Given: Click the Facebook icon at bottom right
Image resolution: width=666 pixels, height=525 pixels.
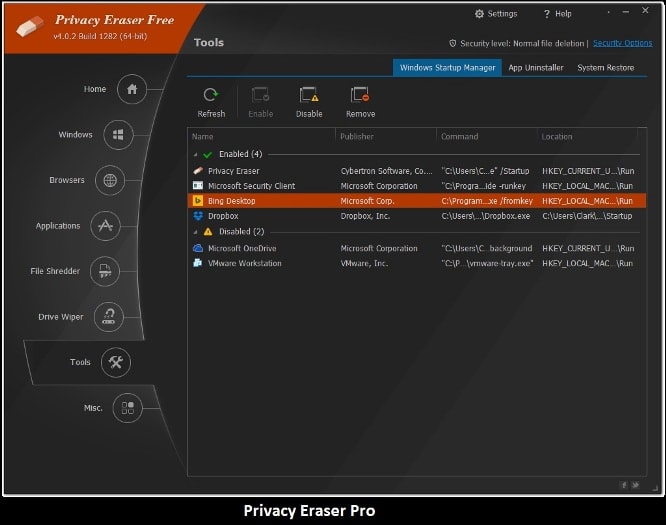Looking at the screenshot, I should (624, 485).
